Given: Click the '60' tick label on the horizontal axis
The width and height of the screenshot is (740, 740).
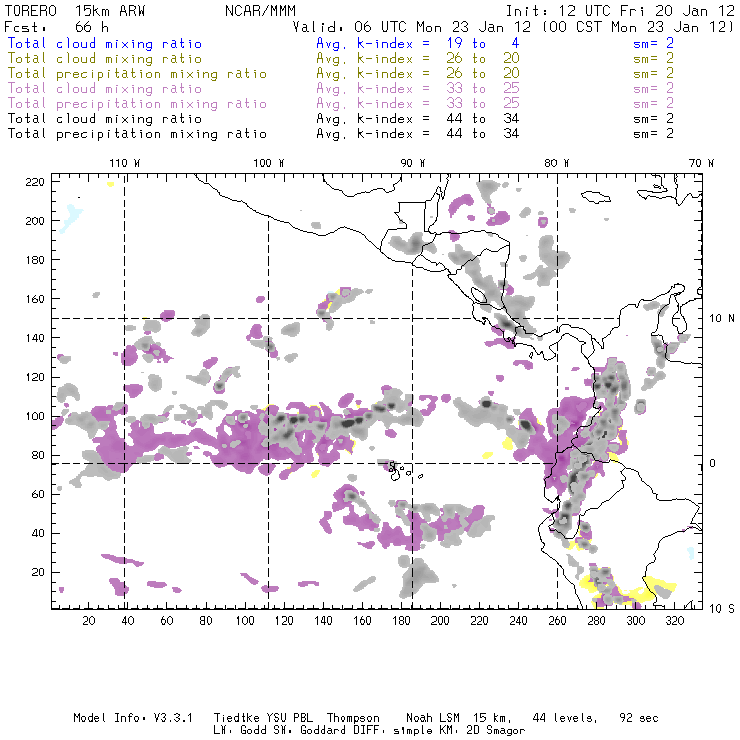Looking at the screenshot, I should [167, 621].
